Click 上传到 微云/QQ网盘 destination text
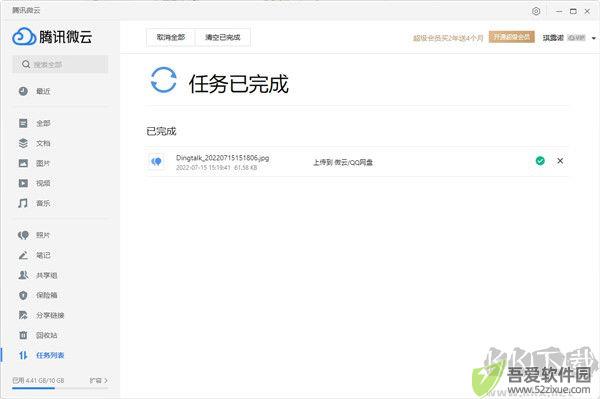The width and height of the screenshot is (600, 399). tap(343, 162)
